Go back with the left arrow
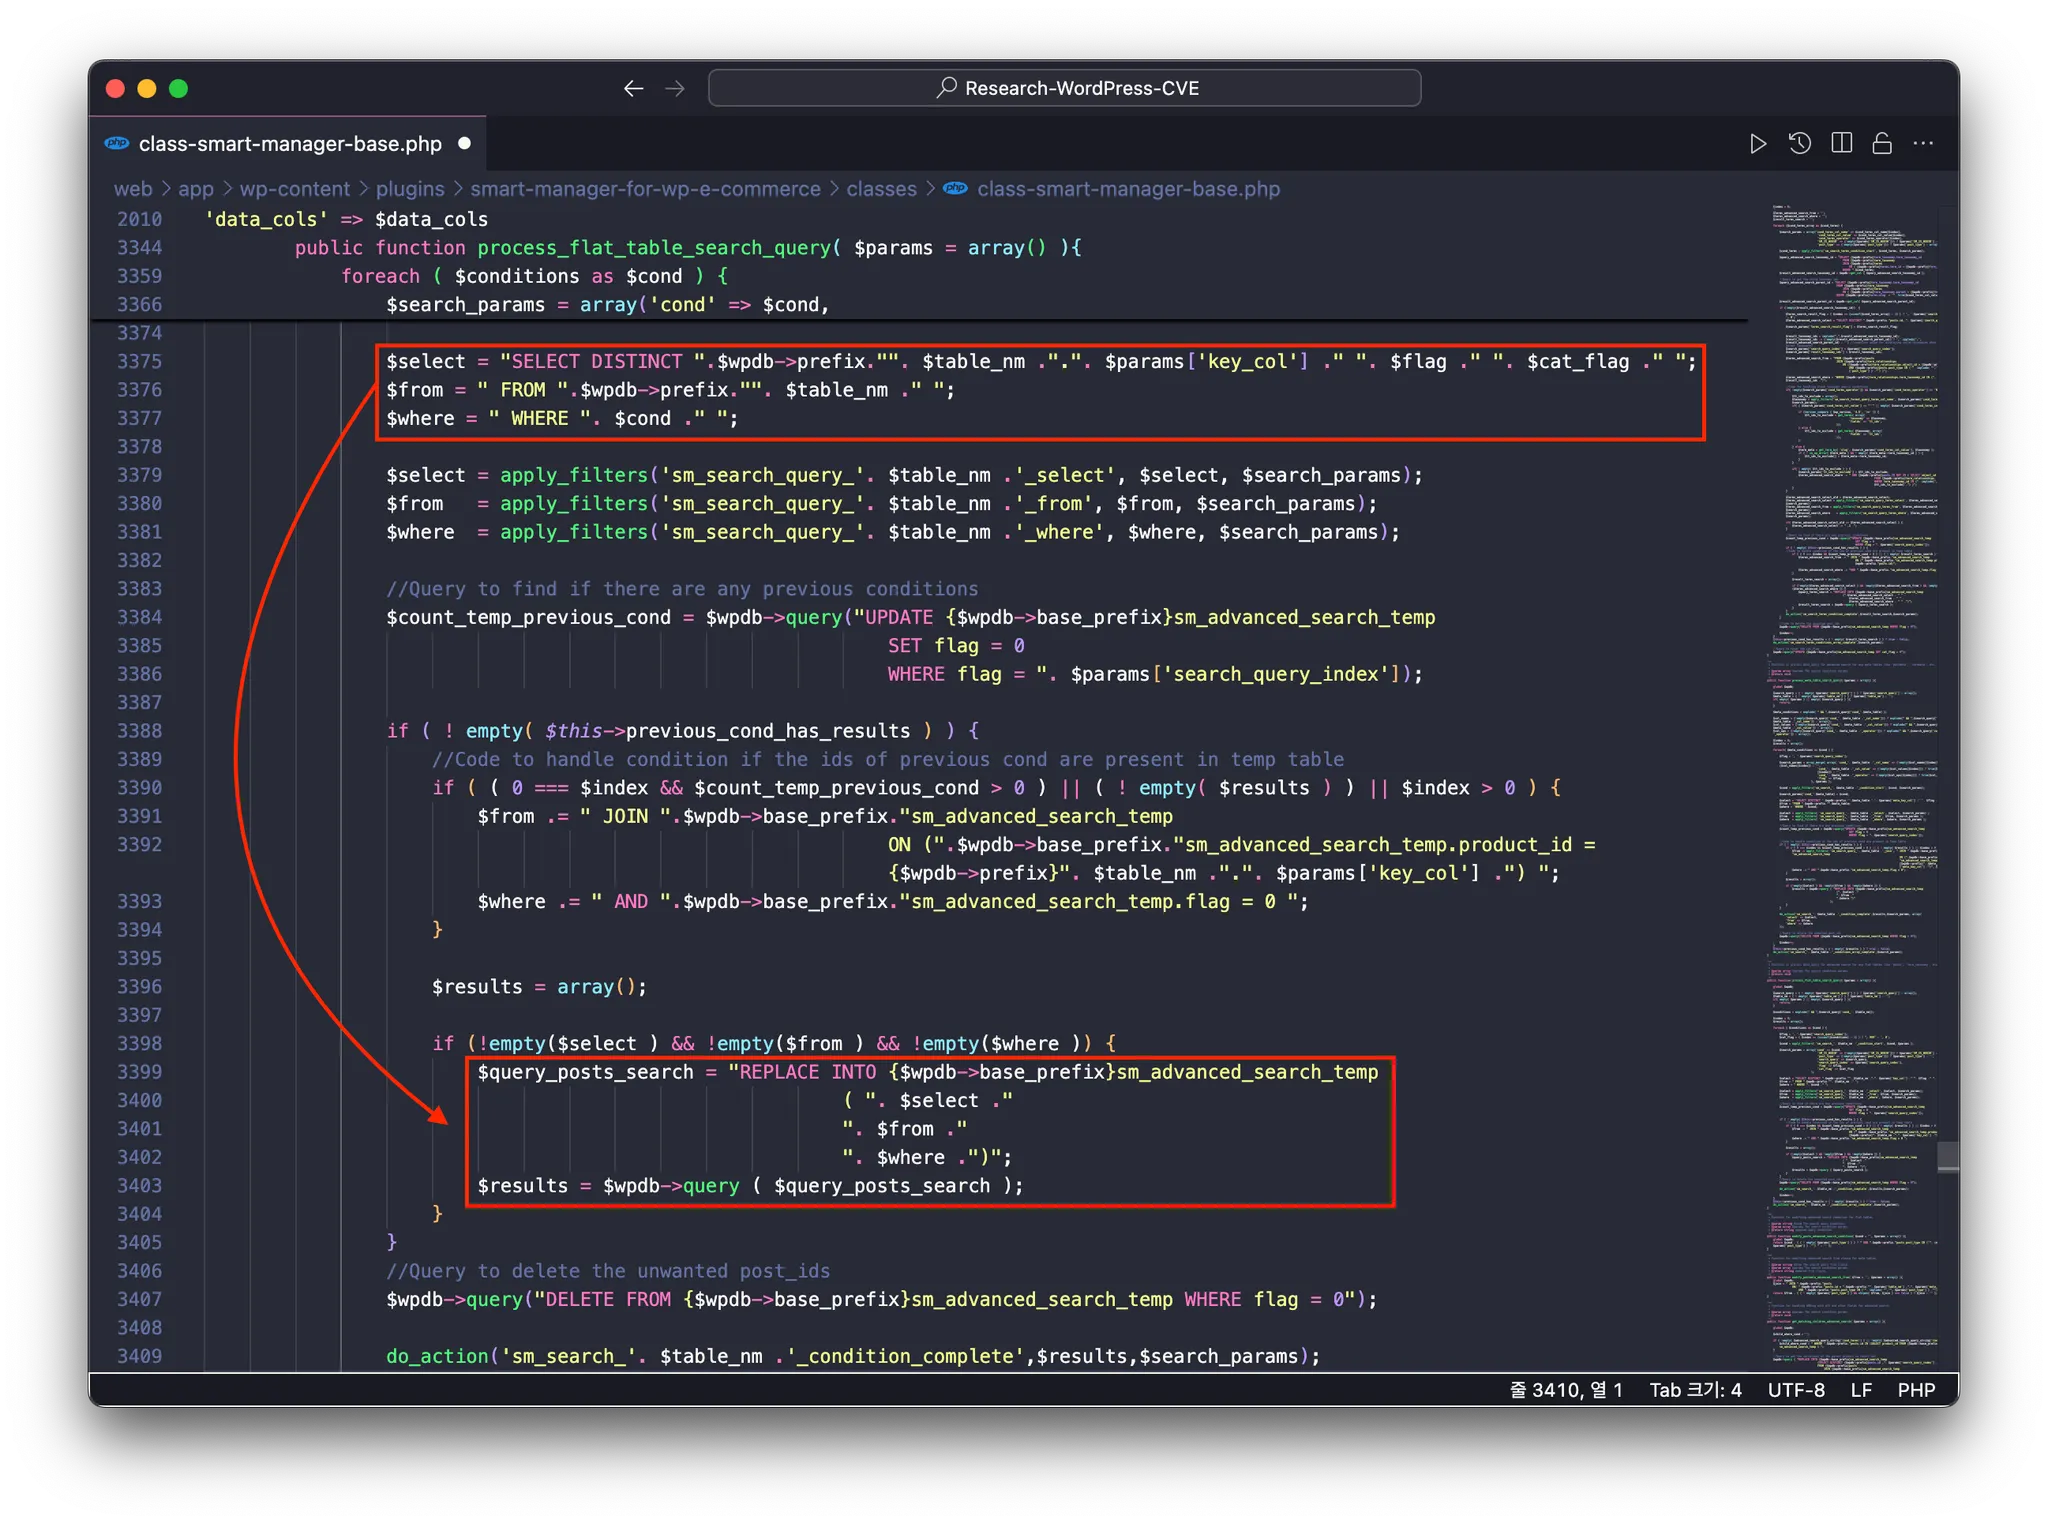The height and width of the screenshot is (1524, 2048). tap(633, 89)
